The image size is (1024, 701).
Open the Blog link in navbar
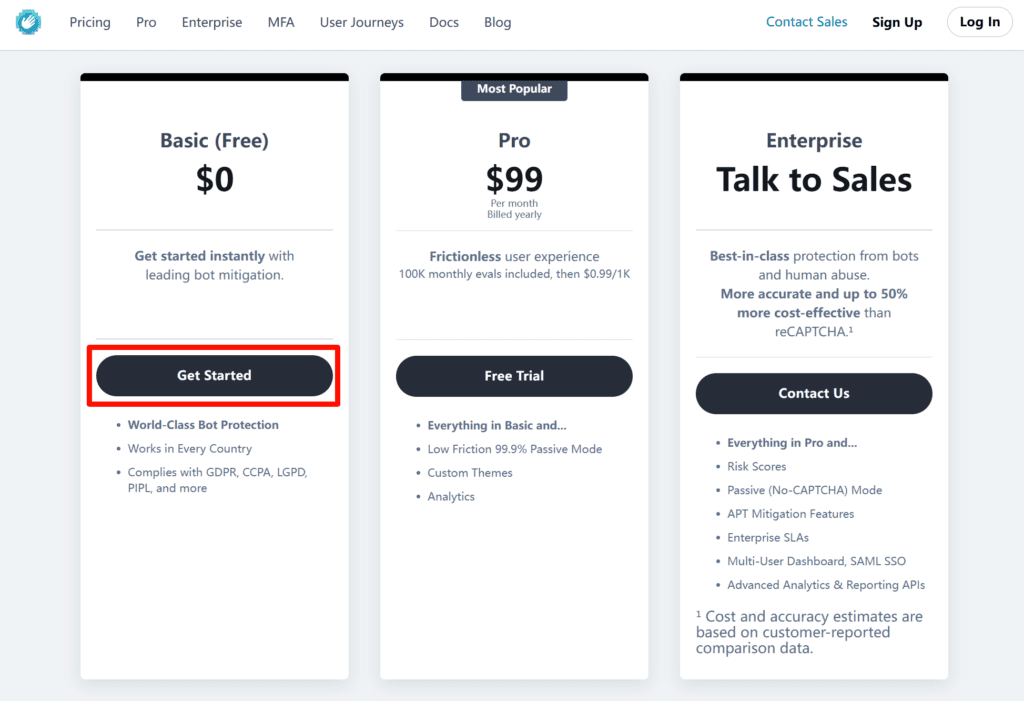(497, 22)
